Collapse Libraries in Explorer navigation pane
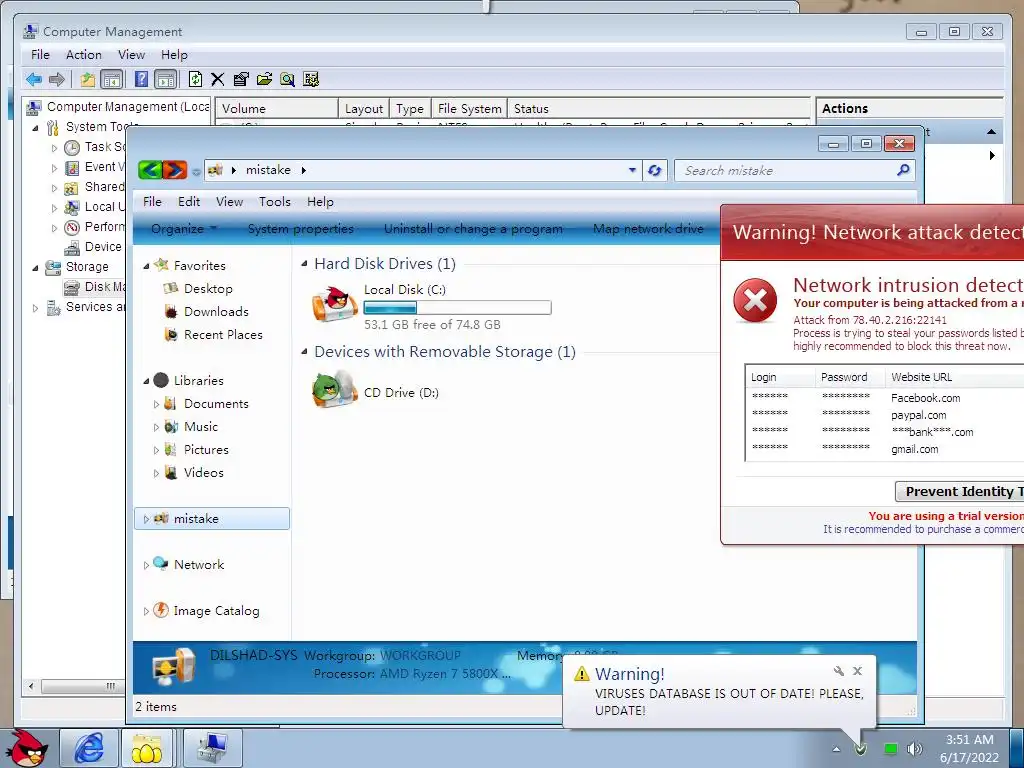Screen dimensions: 1024x768 coord(146,381)
